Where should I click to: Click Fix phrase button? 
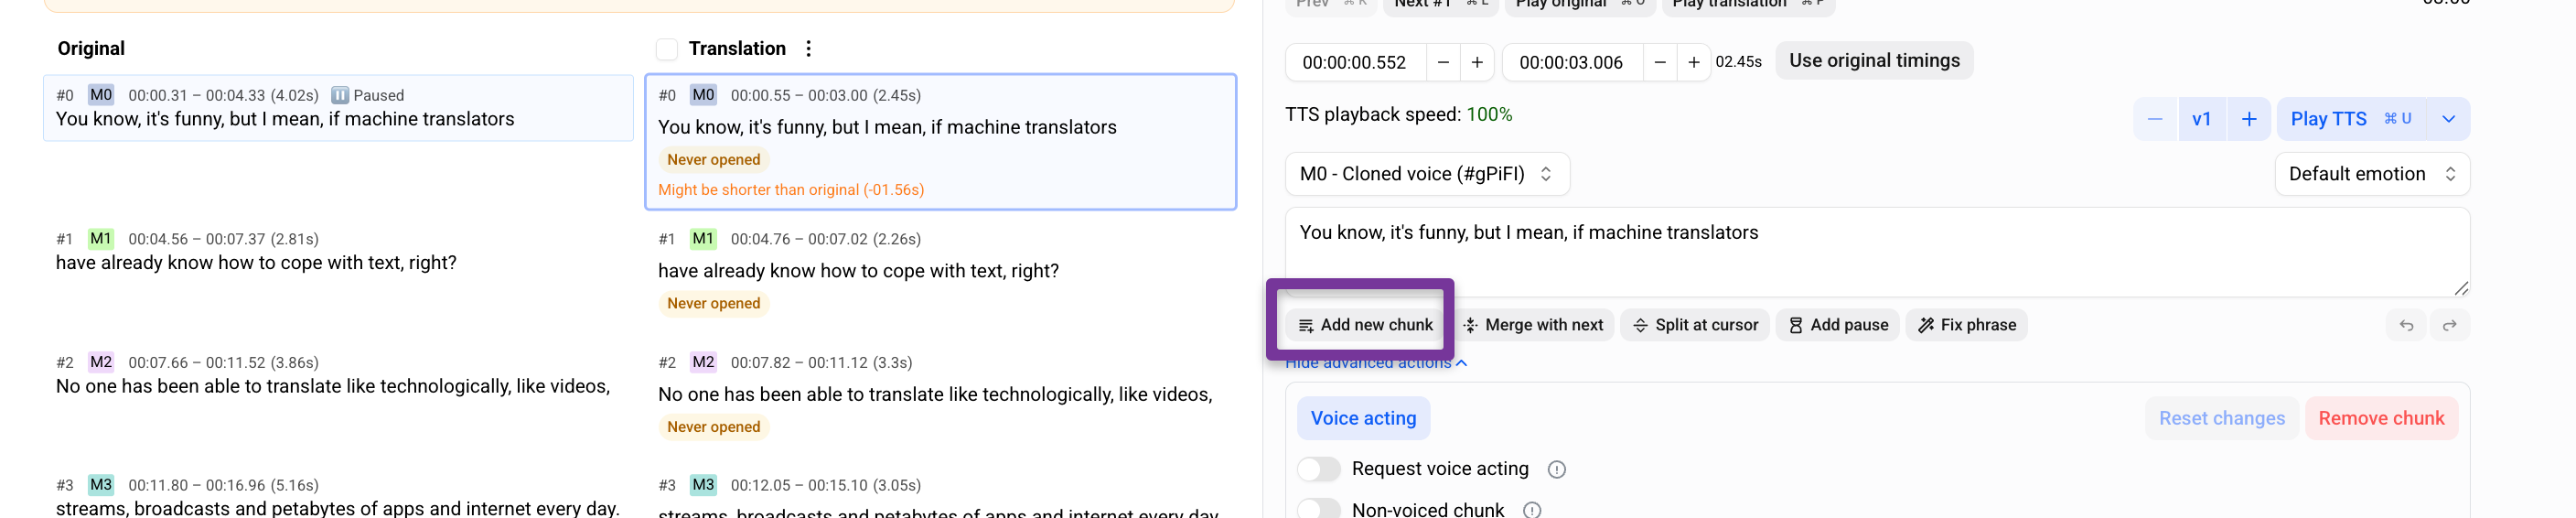(x=1967, y=325)
